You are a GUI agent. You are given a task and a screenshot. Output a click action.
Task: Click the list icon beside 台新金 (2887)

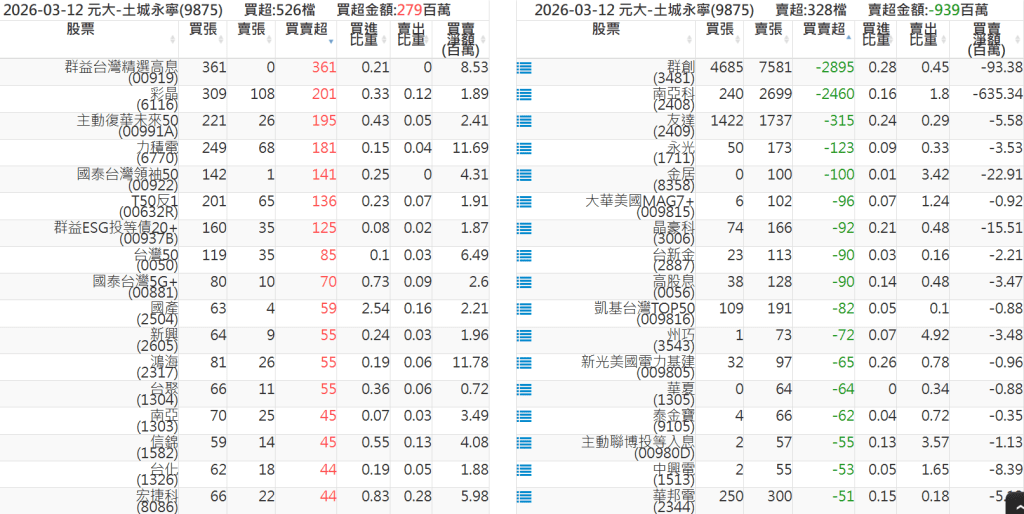[x=523, y=256]
